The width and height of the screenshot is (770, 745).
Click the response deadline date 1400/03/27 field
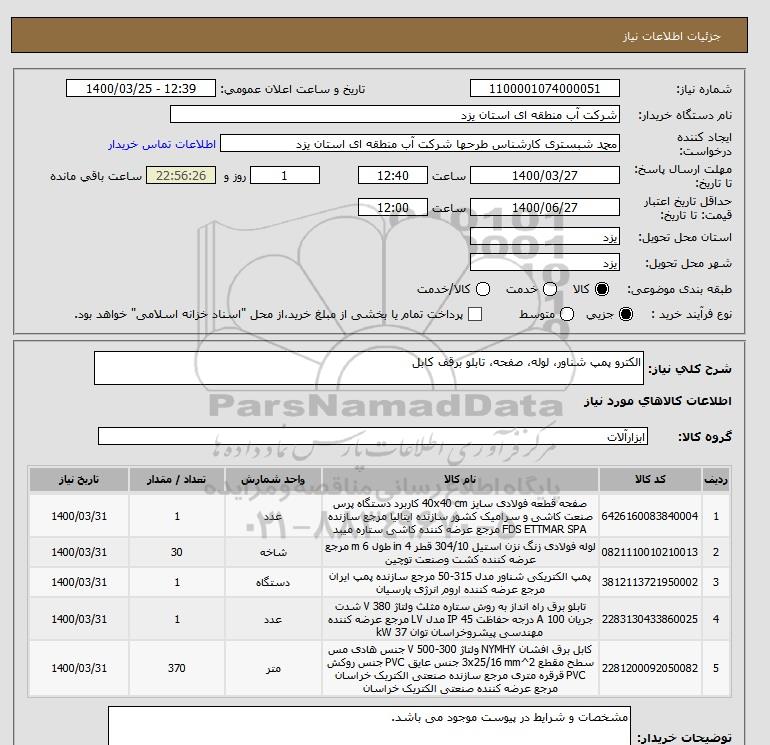tap(545, 175)
